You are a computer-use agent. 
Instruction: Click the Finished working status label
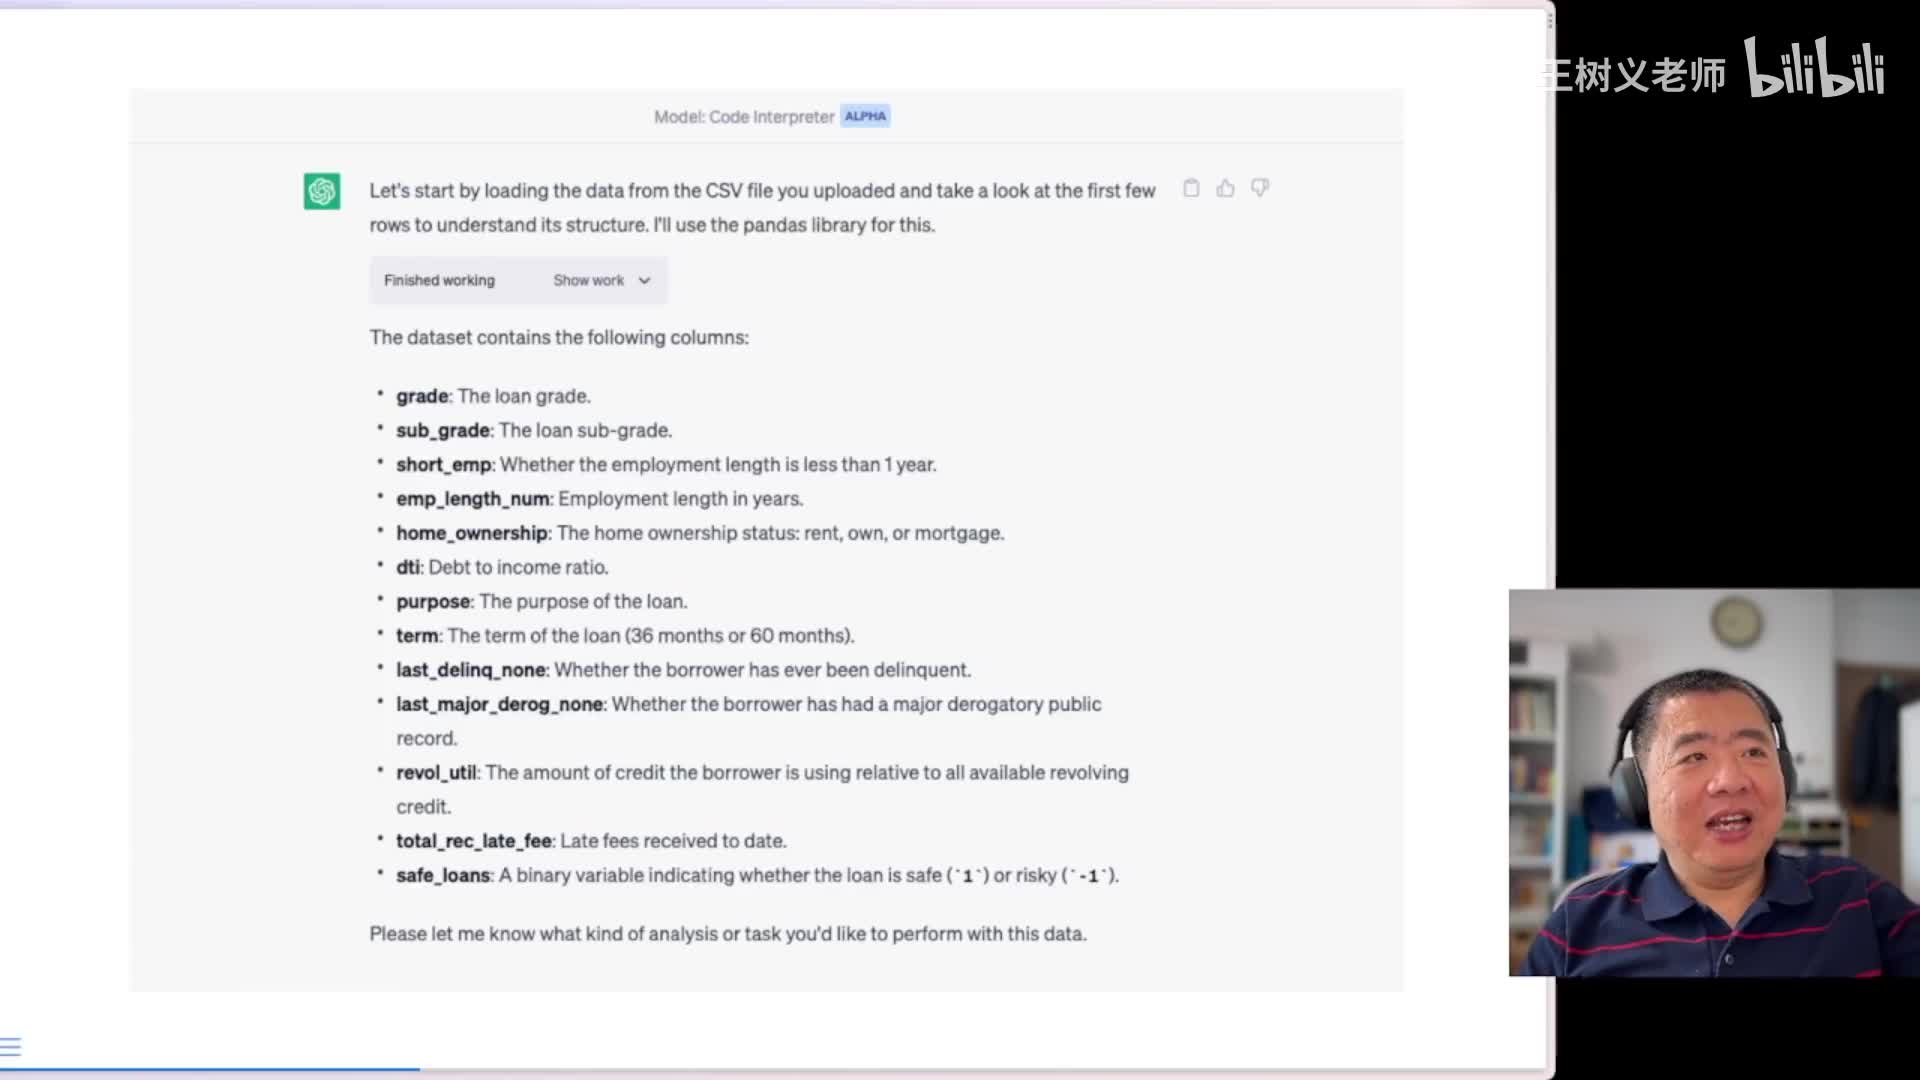tap(439, 281)
